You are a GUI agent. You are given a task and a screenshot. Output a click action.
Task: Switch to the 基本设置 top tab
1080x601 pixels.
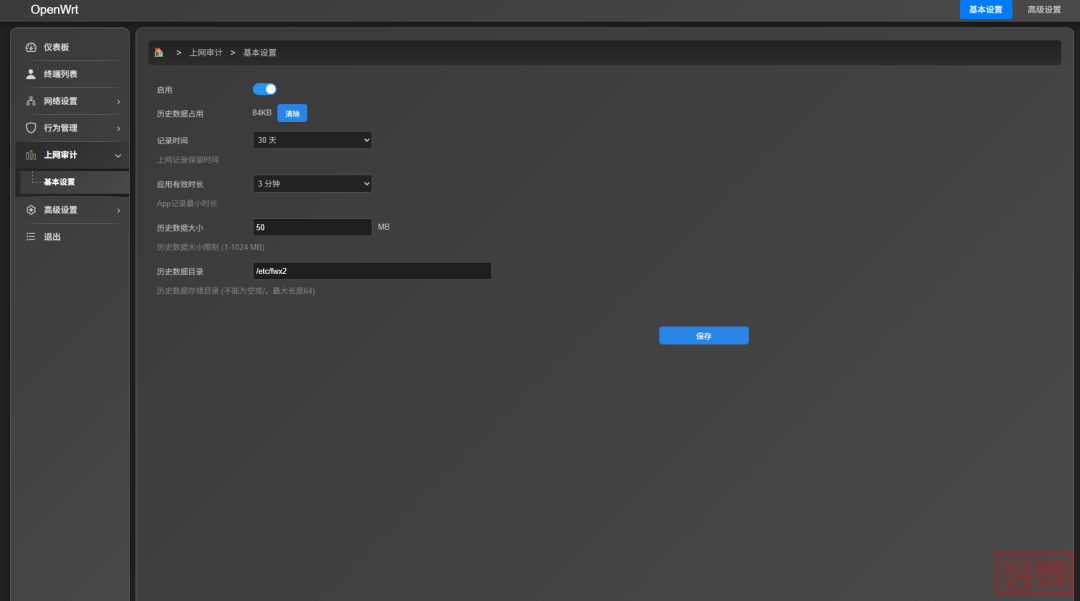click(x=985, y=9)
